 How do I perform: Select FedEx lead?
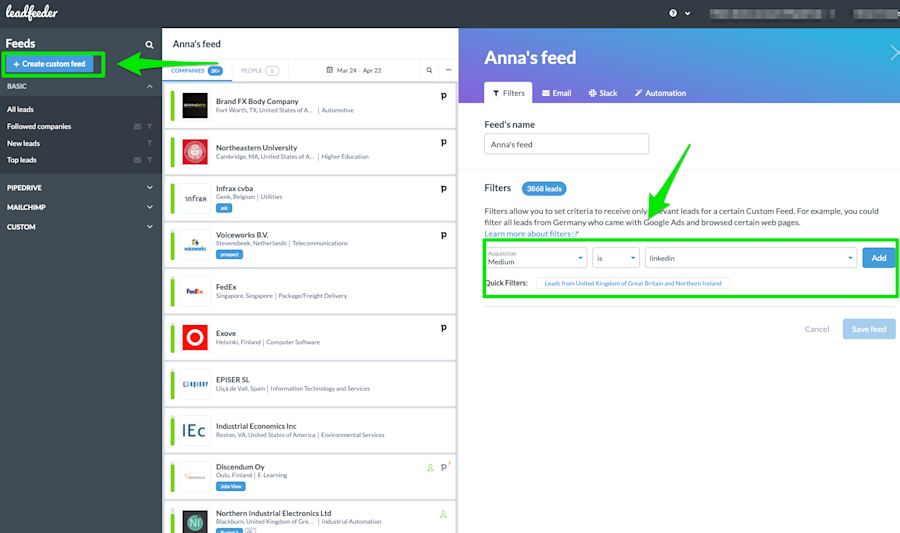pyautogui.click(x=310, y=291)
